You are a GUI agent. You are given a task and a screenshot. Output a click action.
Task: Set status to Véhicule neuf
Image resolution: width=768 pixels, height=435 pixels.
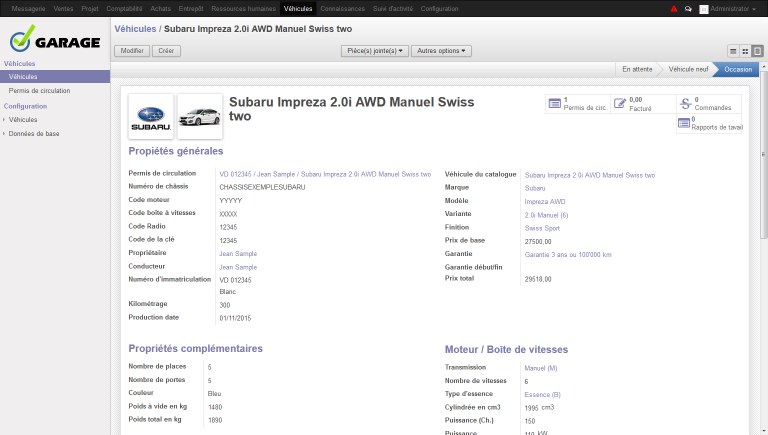[687, 69]
